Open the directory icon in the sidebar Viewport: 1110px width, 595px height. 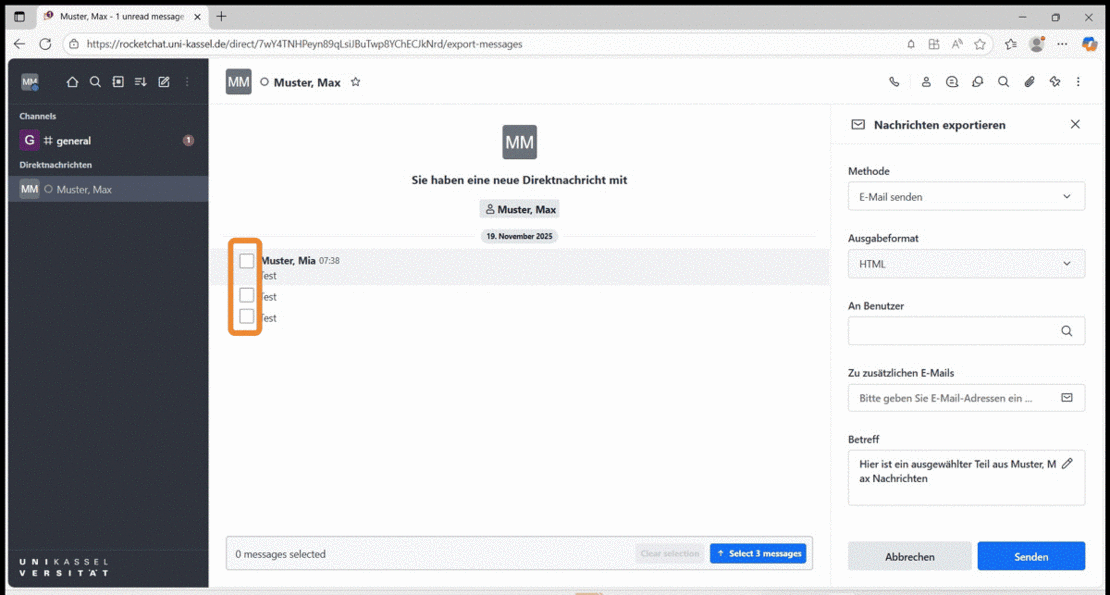(118, 82)
